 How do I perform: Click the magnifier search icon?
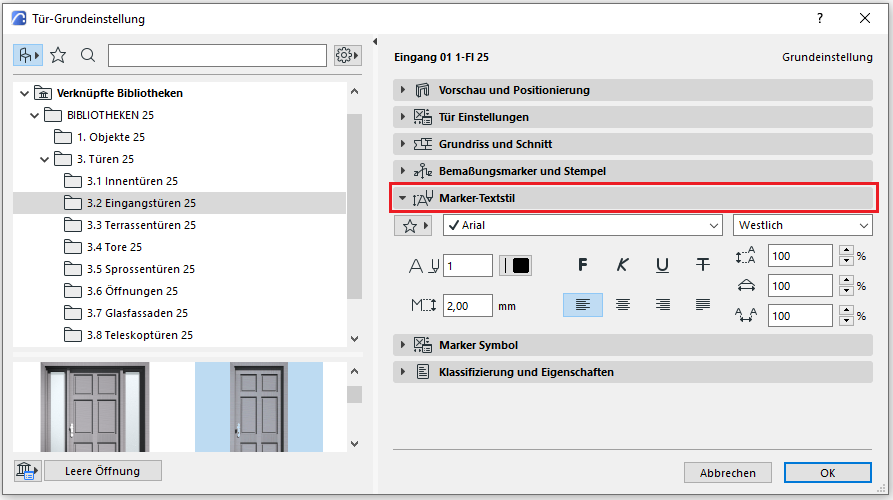tap(88, 55)
